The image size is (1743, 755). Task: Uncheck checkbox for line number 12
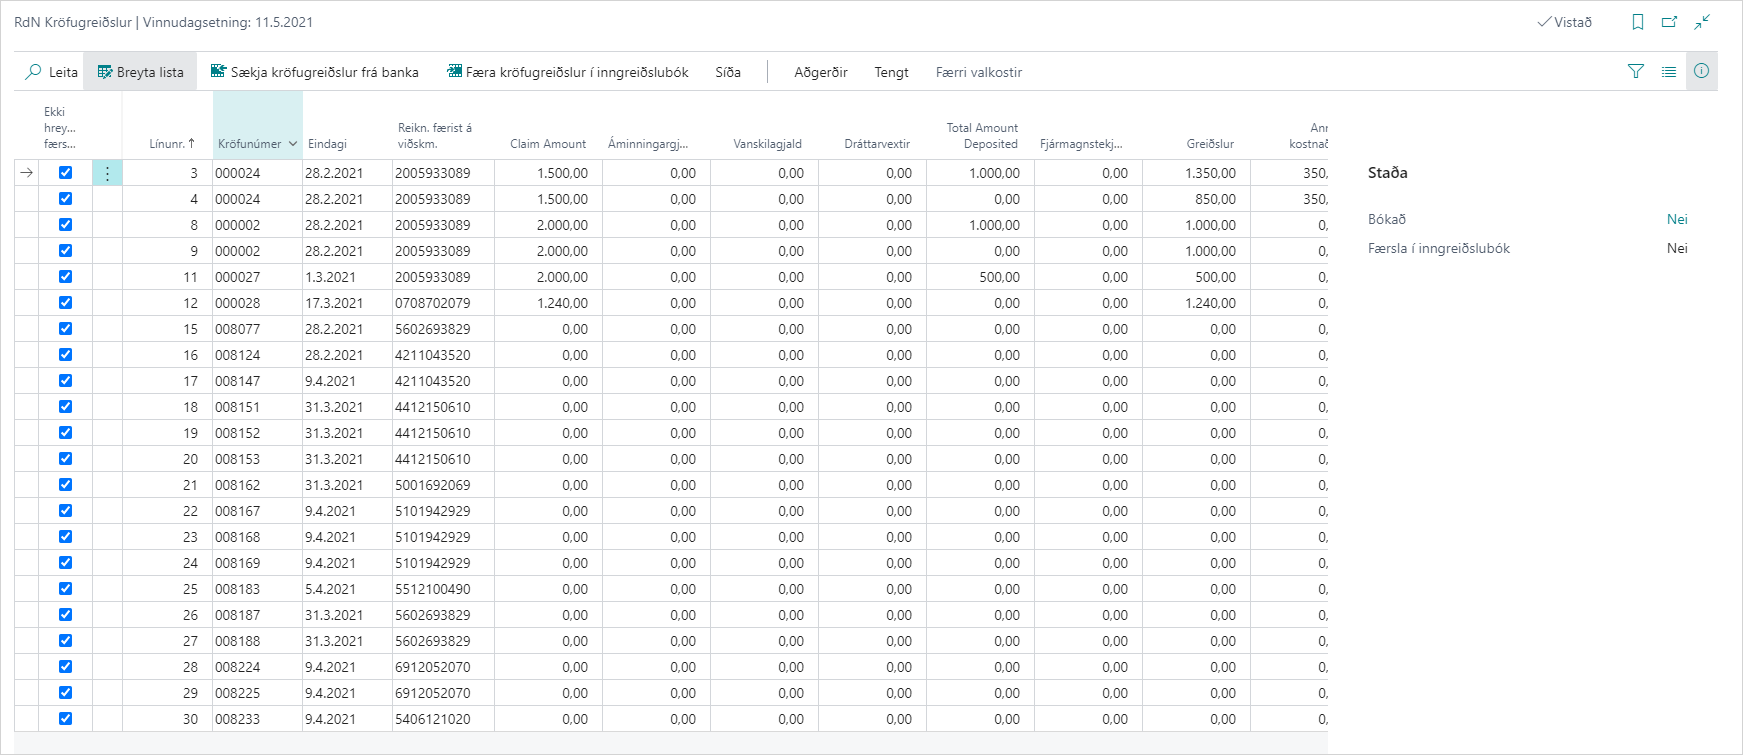coord(66,303)
